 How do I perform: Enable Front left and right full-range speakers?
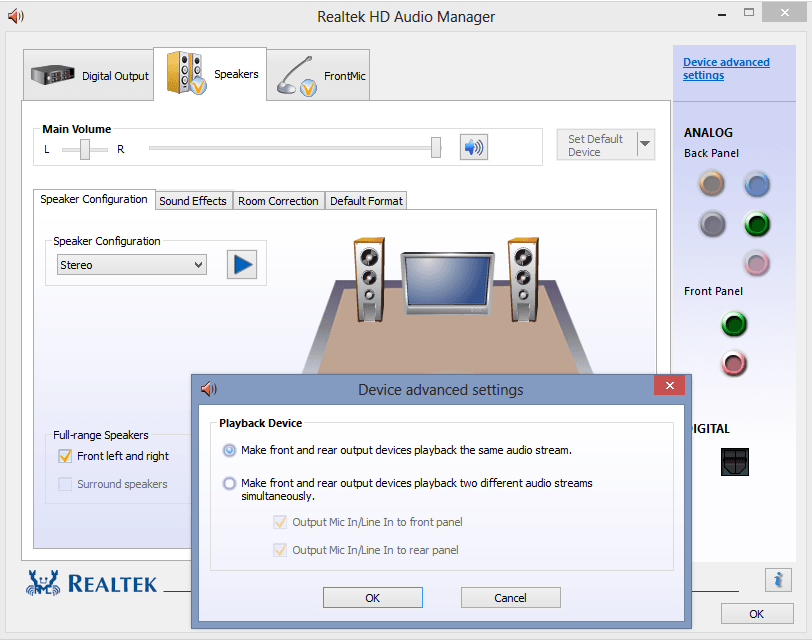(x=65, y=456)
